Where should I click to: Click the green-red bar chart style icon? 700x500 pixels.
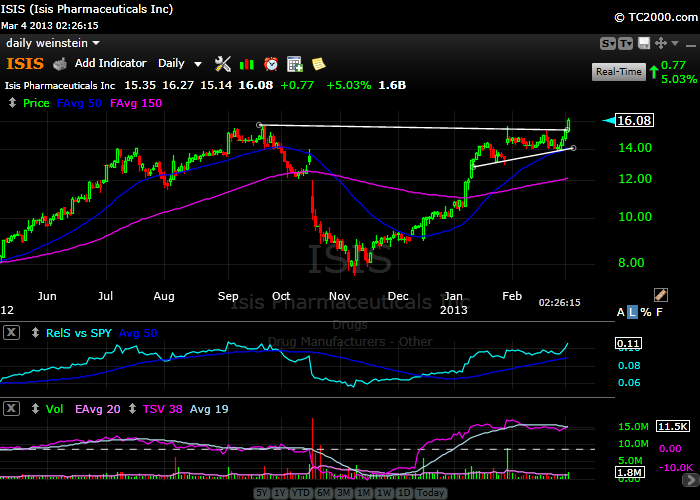tap(246, 64)
